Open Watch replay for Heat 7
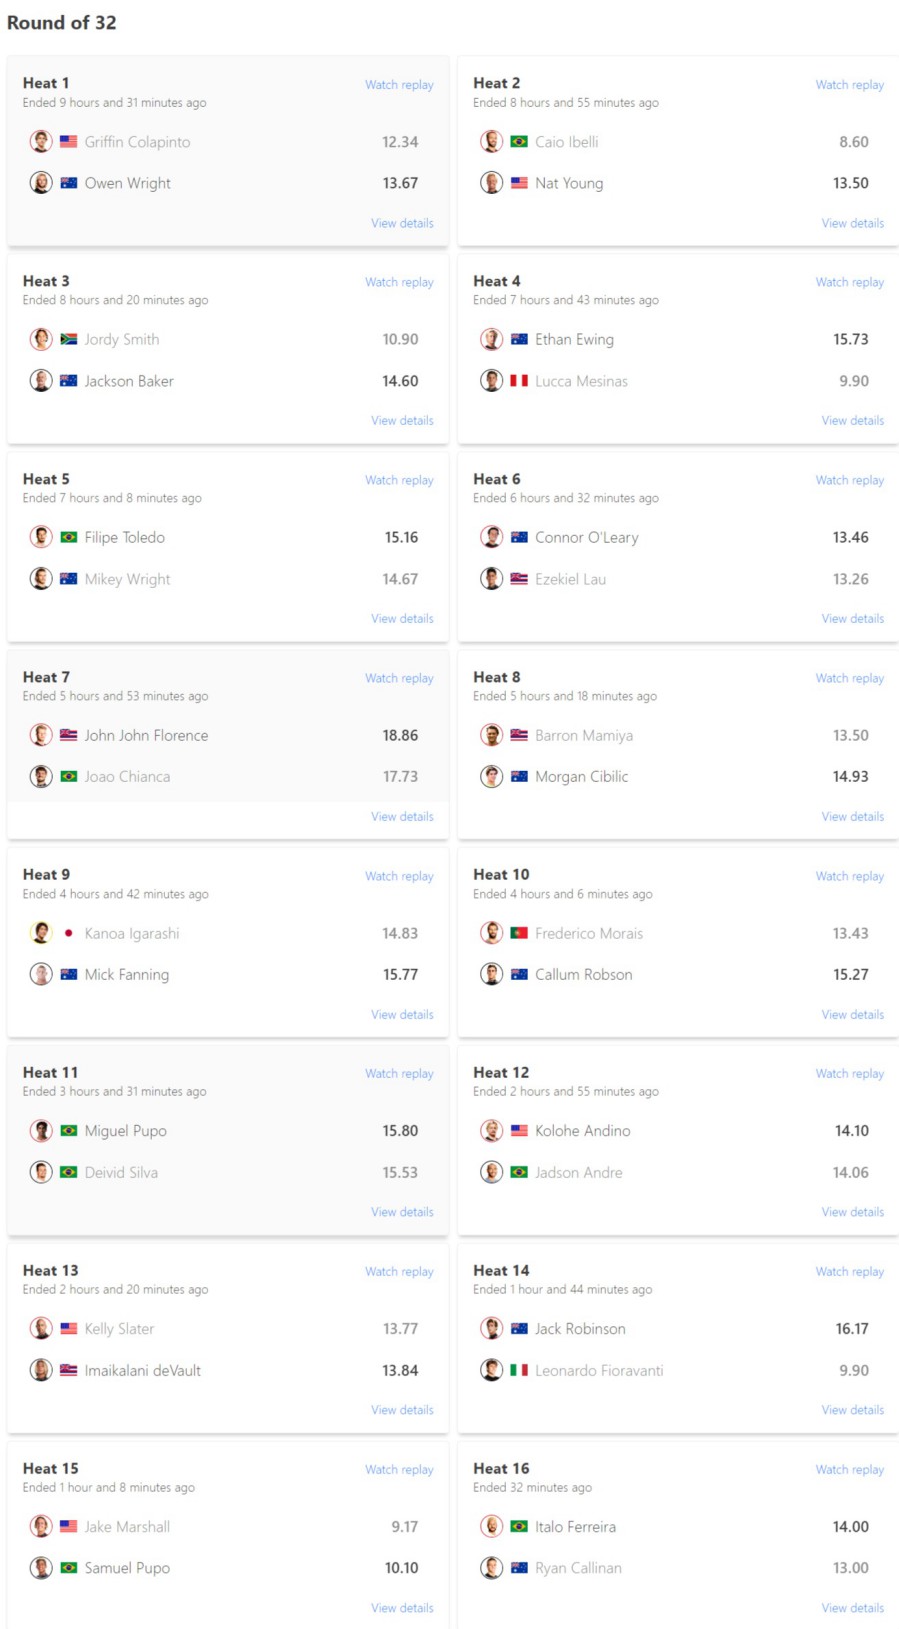The image size is (899, 1629). click(399, 678)
